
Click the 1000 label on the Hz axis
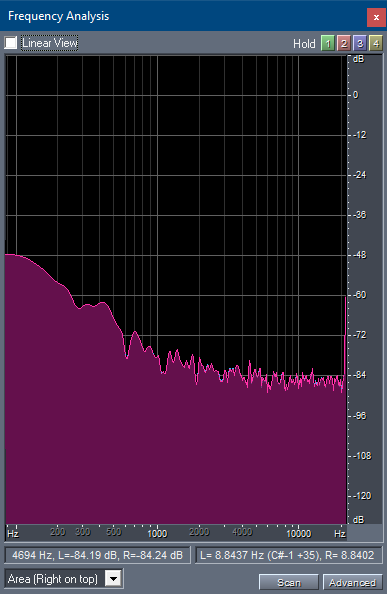click(x=157, y=533)
